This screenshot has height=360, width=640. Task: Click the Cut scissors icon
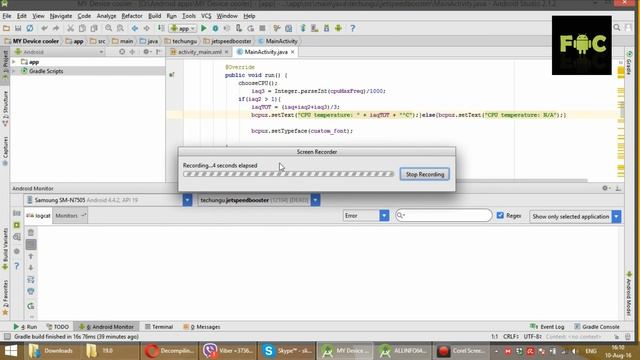click(x=70, y=28)
